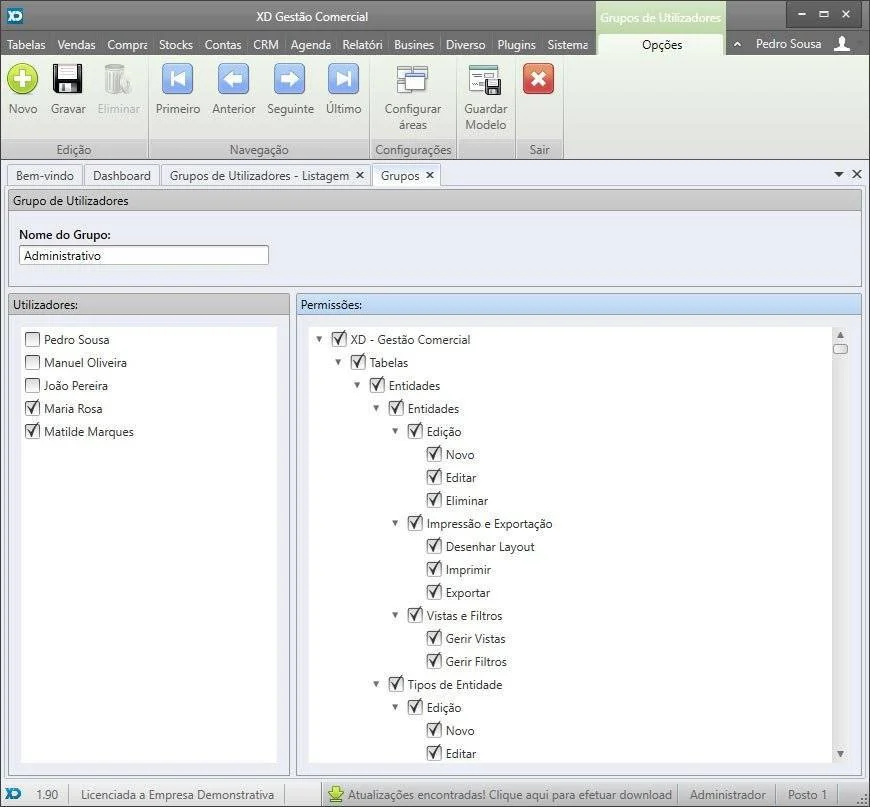Viewport: 870px width, 807px height.
Task: Collapse the Tabelas tree node
Action: coord(338,362)
